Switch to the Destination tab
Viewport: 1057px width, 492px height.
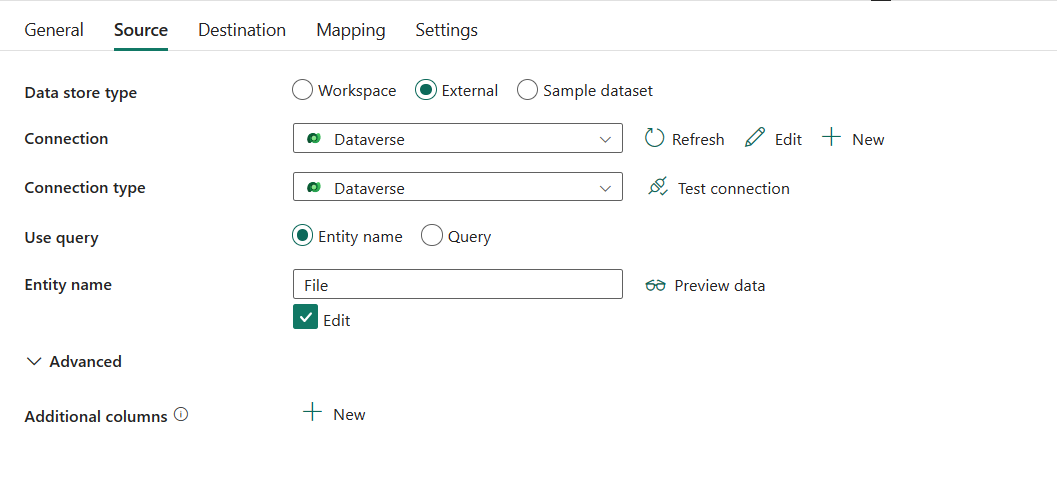pos(242,30)
